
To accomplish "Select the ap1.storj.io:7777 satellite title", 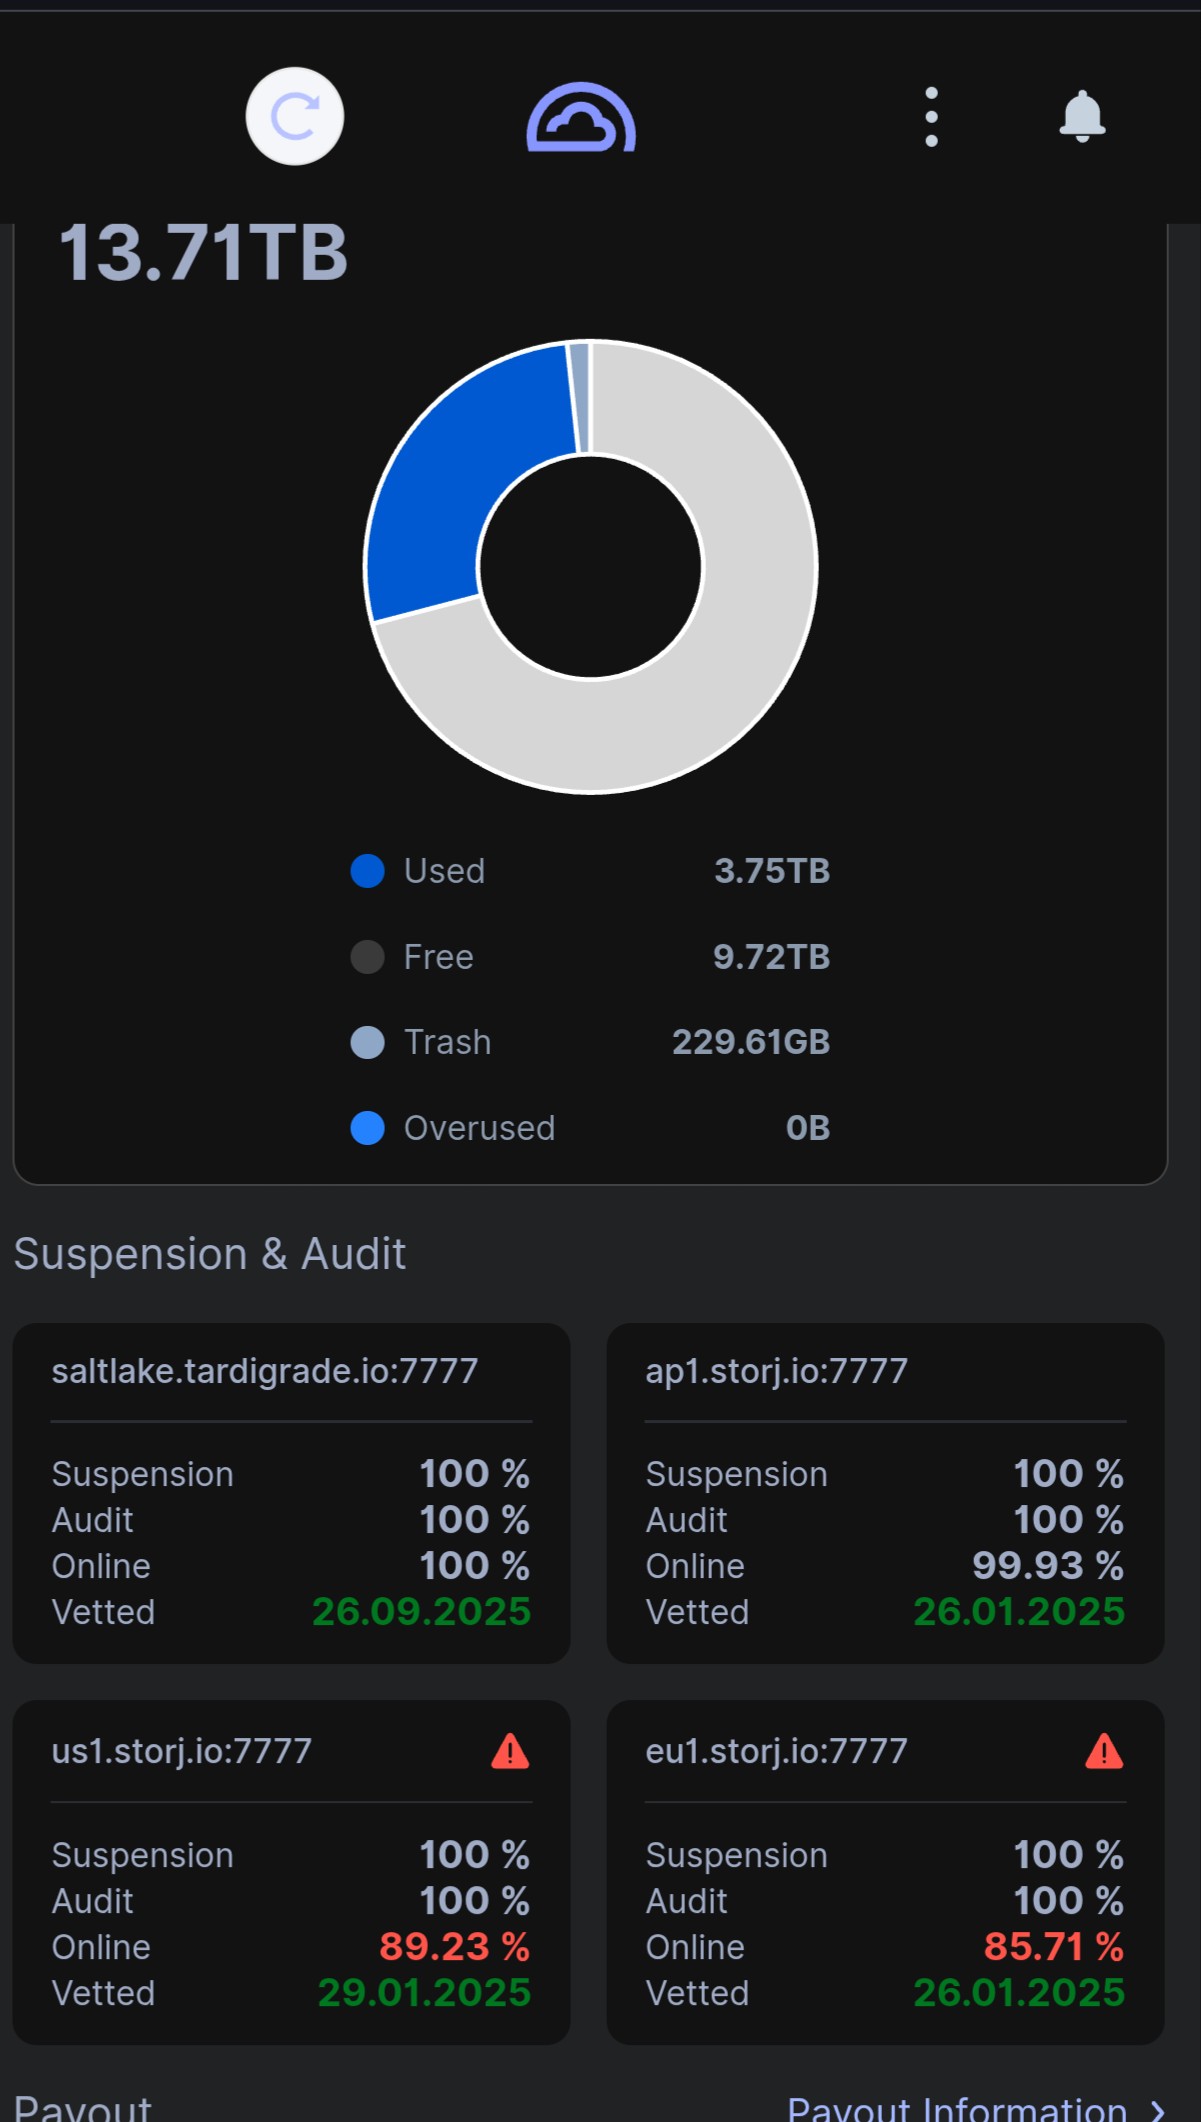I will pos(776,1371).
